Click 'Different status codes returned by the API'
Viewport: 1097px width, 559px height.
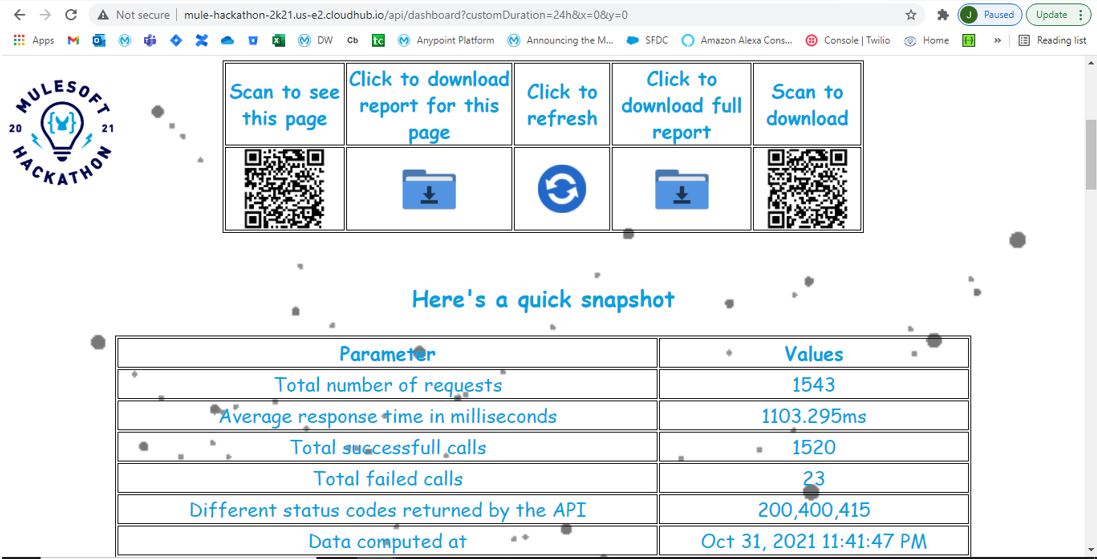pyautogui.click(x=388, y=510)
